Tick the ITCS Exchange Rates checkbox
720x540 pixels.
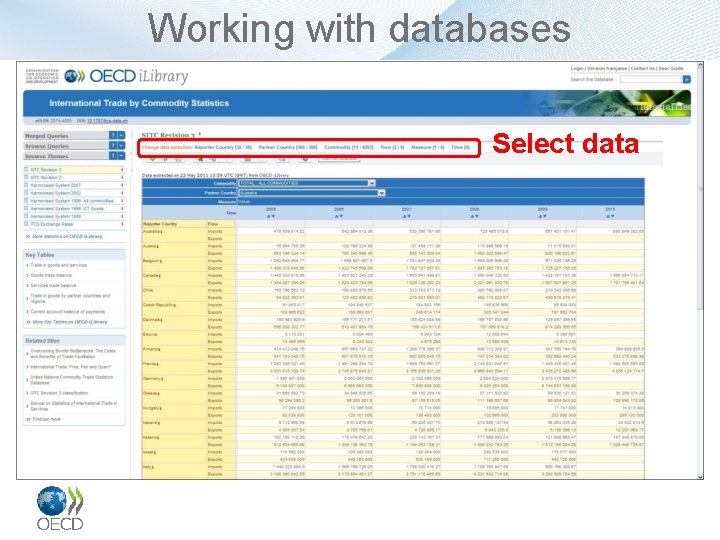26,224
